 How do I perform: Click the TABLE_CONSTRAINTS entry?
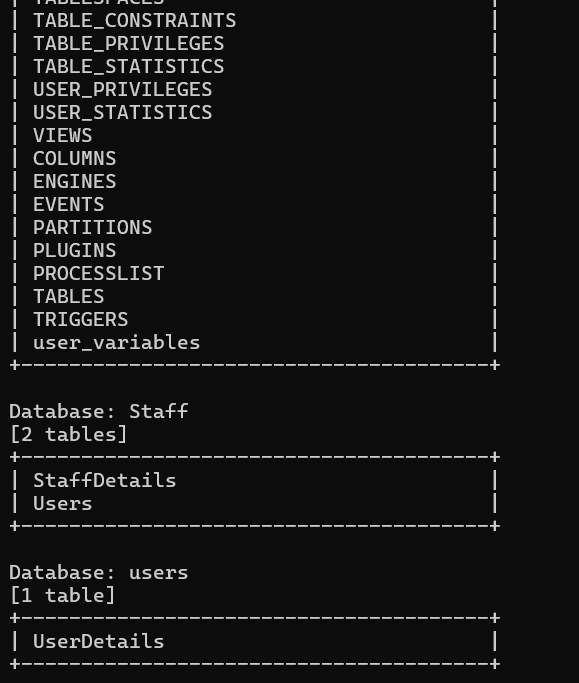point(135,21)
